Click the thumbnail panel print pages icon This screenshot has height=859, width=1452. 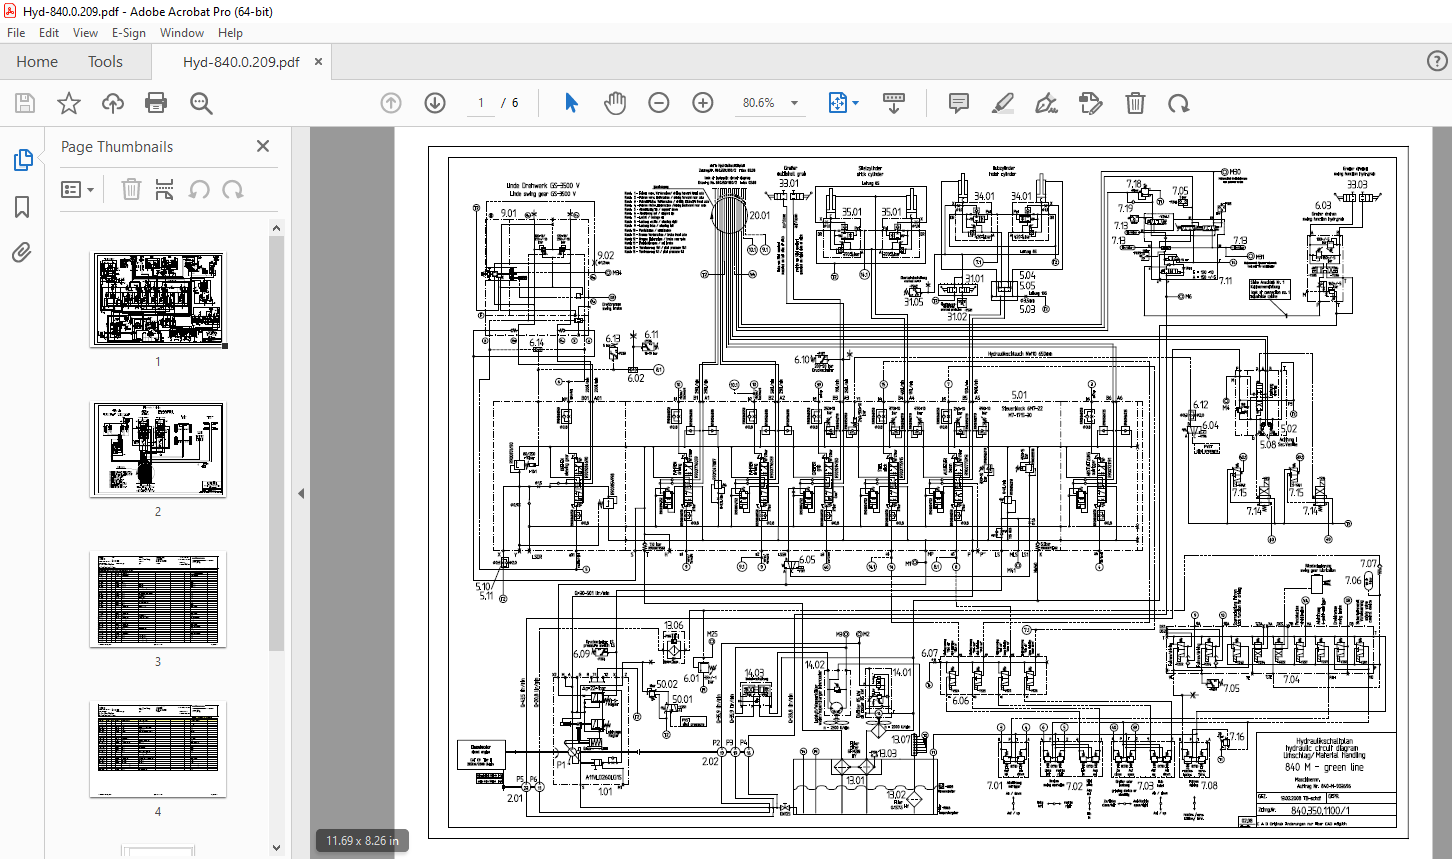165,189
